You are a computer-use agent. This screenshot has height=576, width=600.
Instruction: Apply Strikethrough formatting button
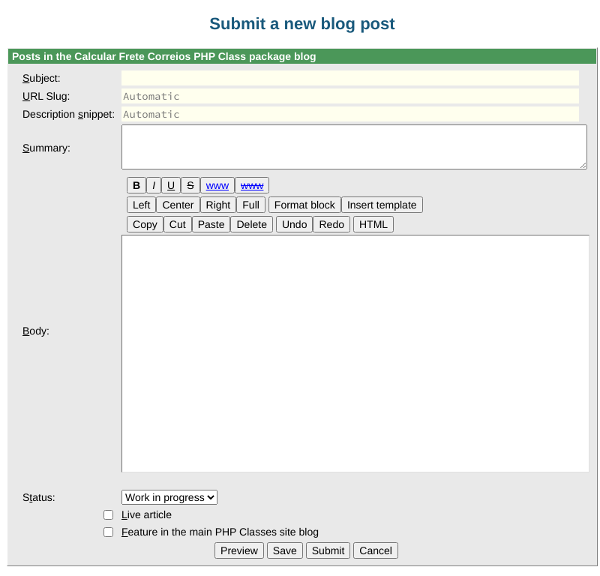pos(190,186)
